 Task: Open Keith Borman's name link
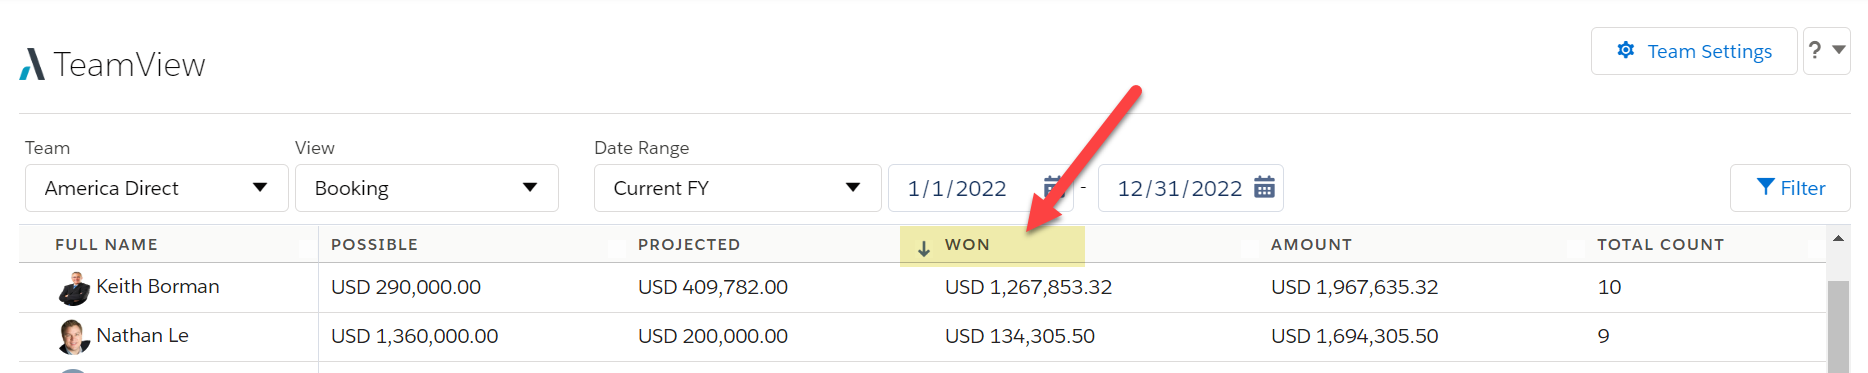point(158,286)
